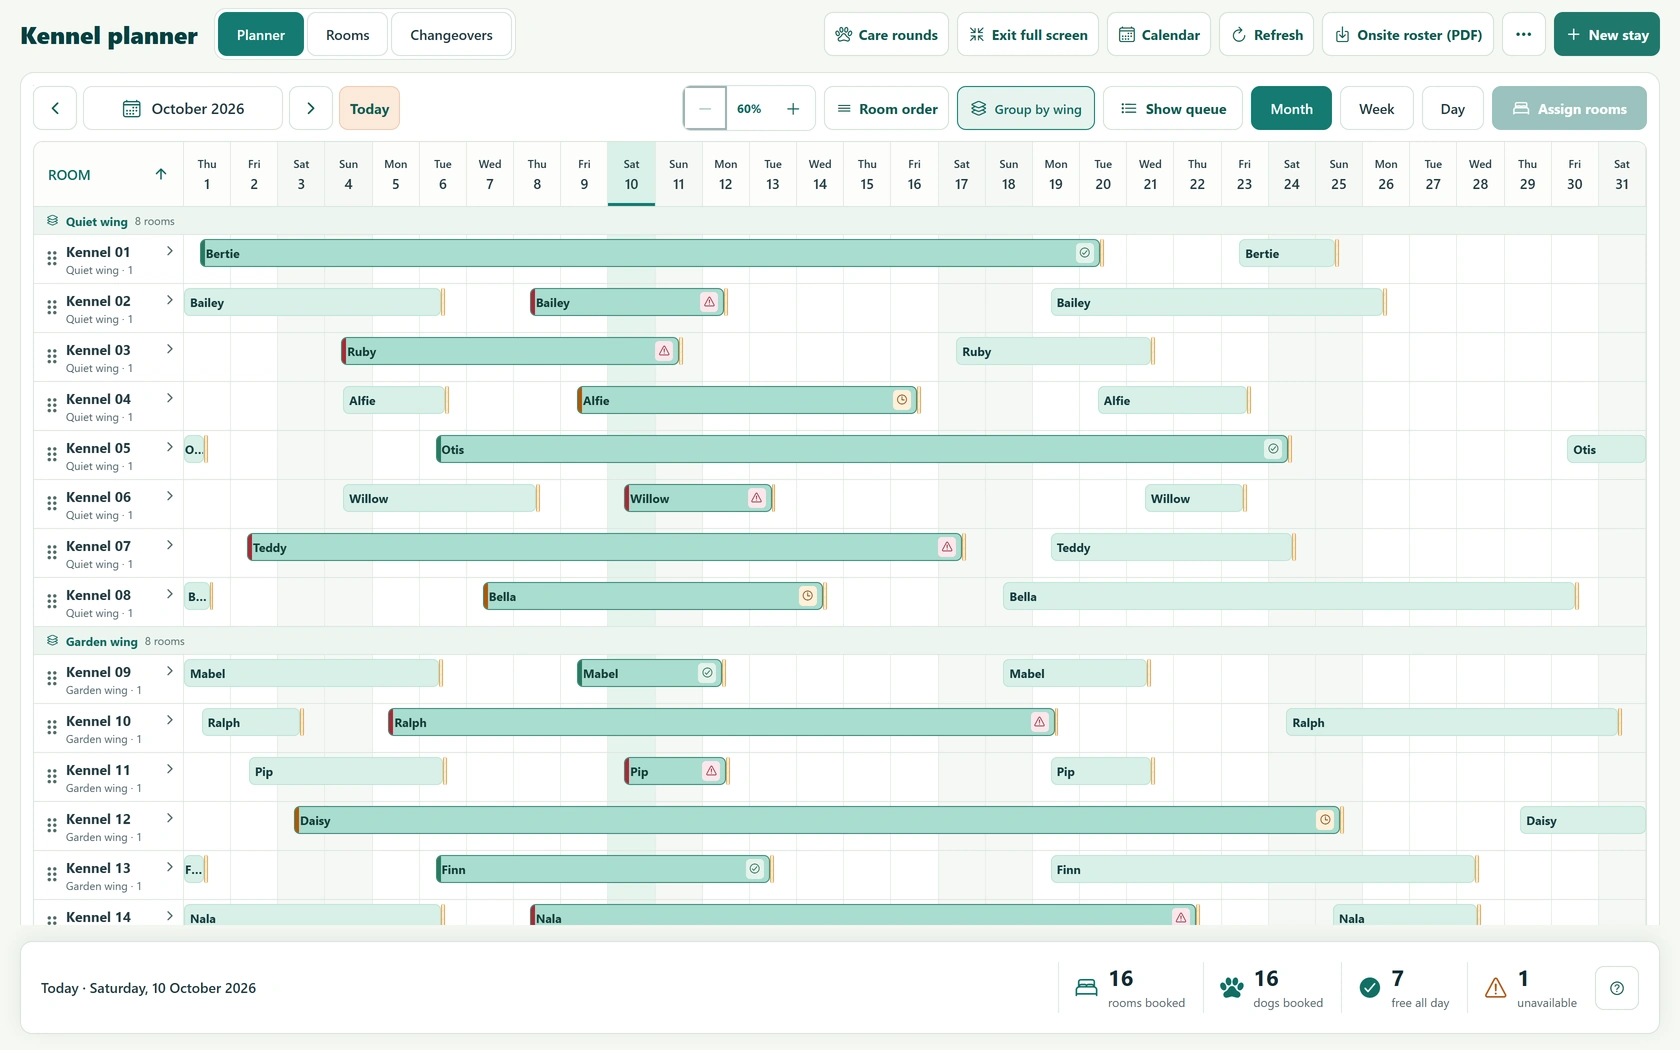Switch to Month view

1291,108
